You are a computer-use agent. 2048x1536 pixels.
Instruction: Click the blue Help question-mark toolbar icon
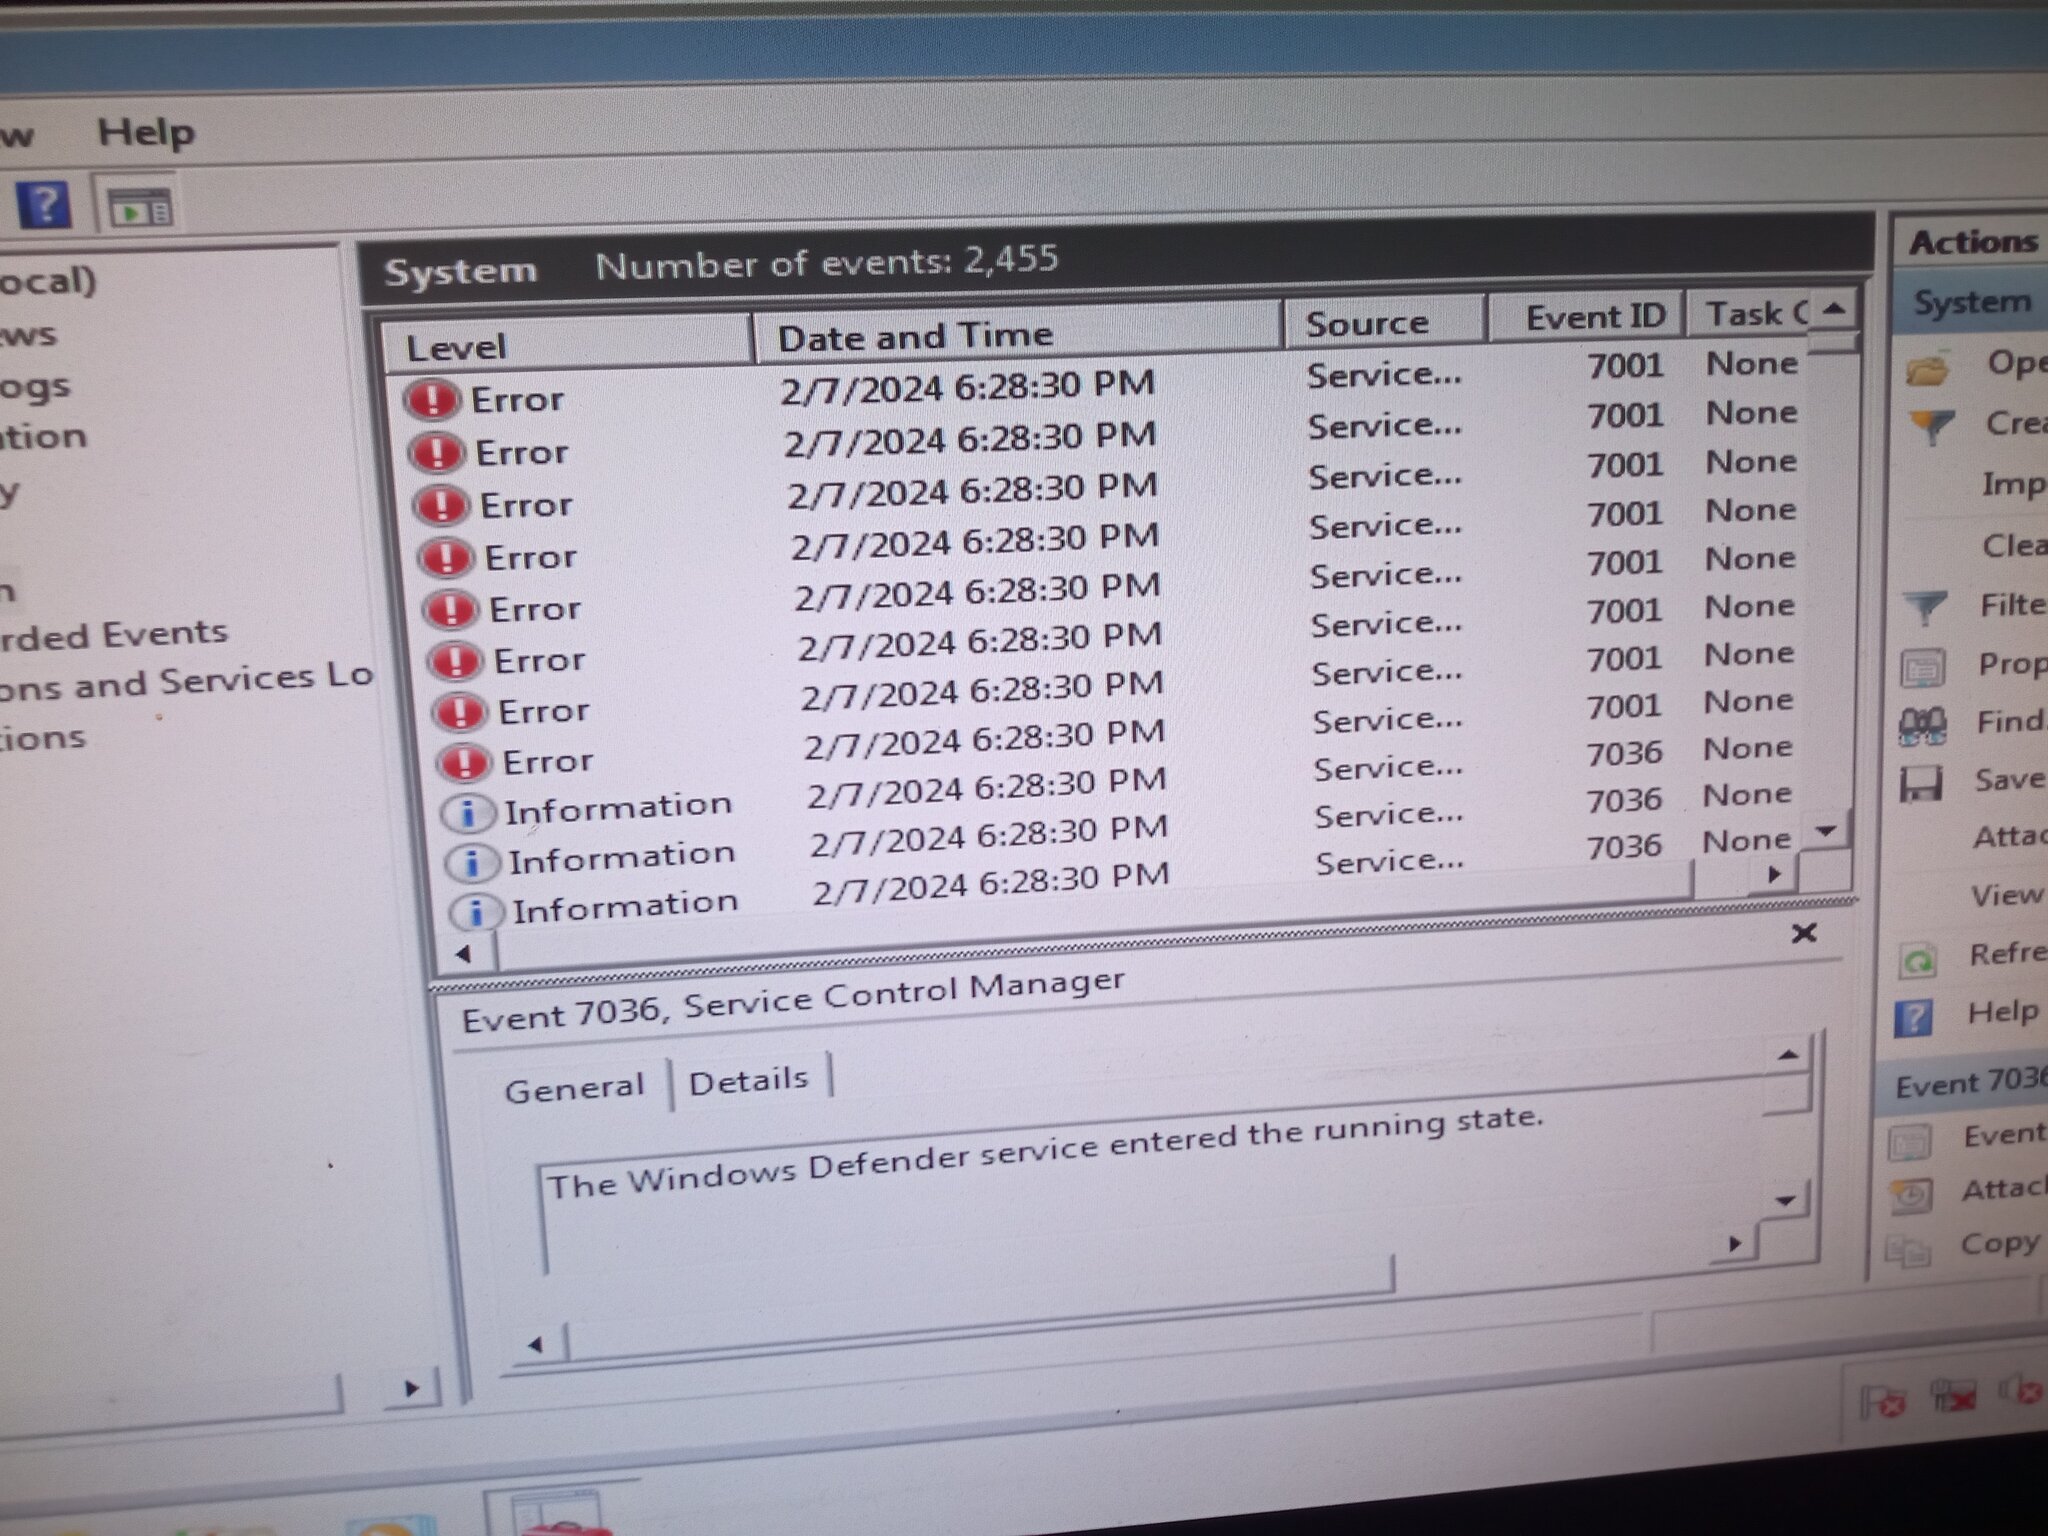coord(44,203)
